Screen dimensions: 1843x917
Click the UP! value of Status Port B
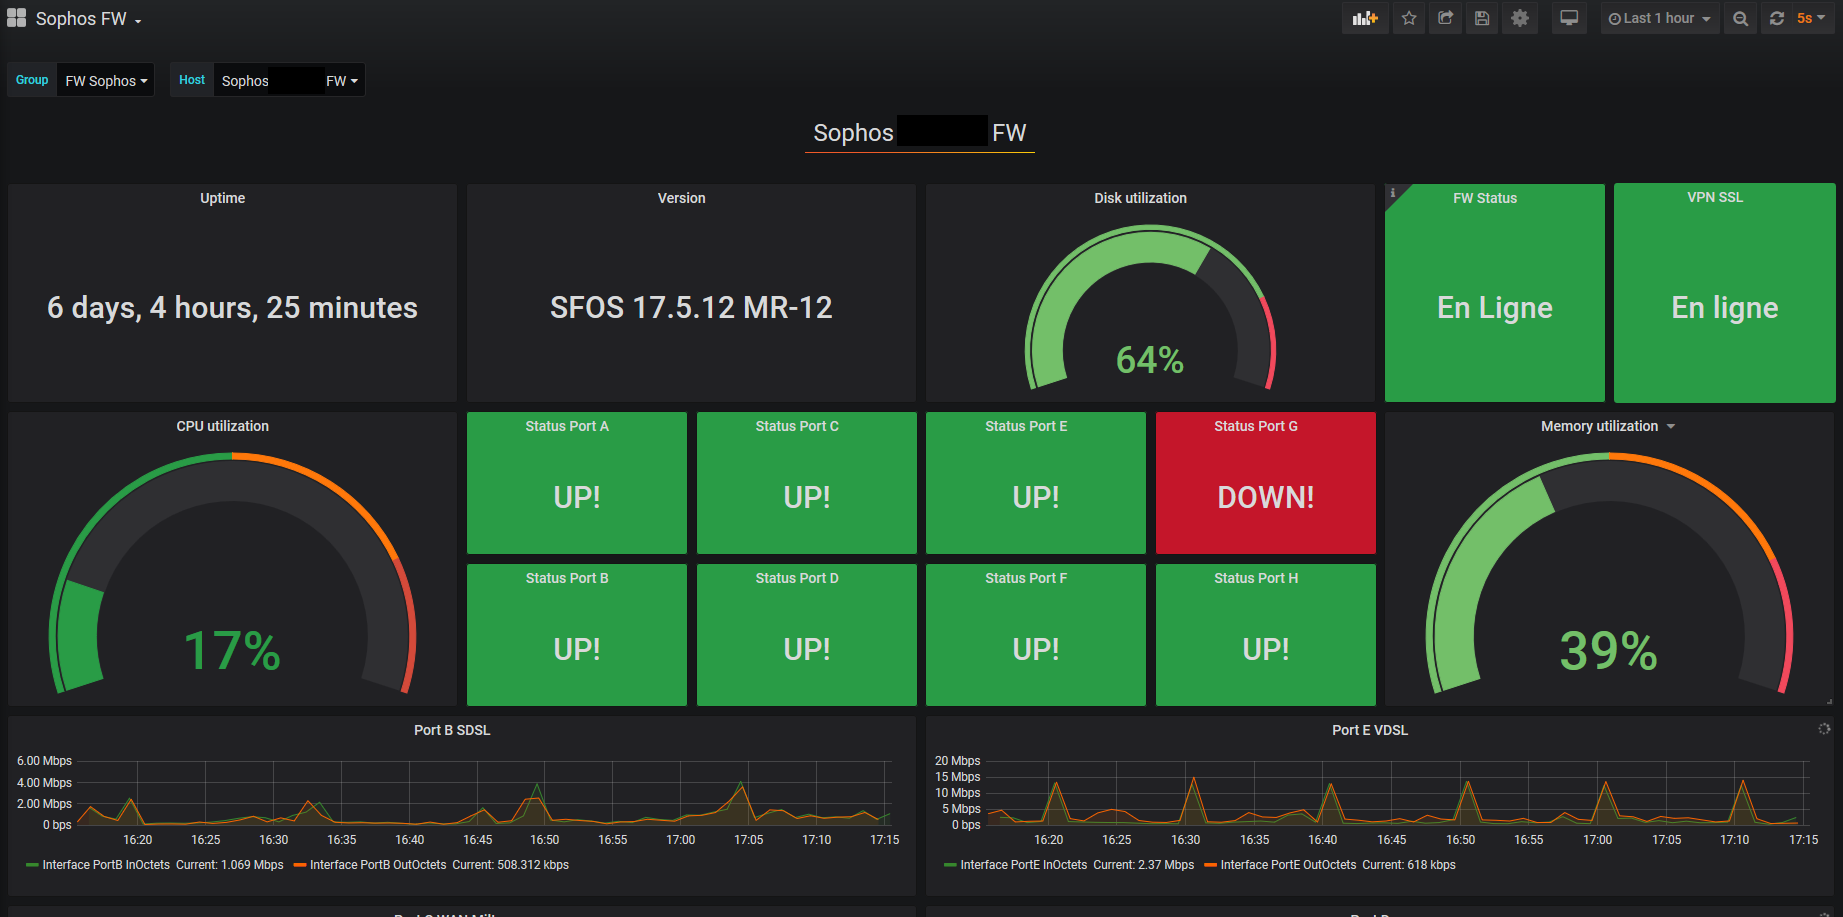click(577, 649)
